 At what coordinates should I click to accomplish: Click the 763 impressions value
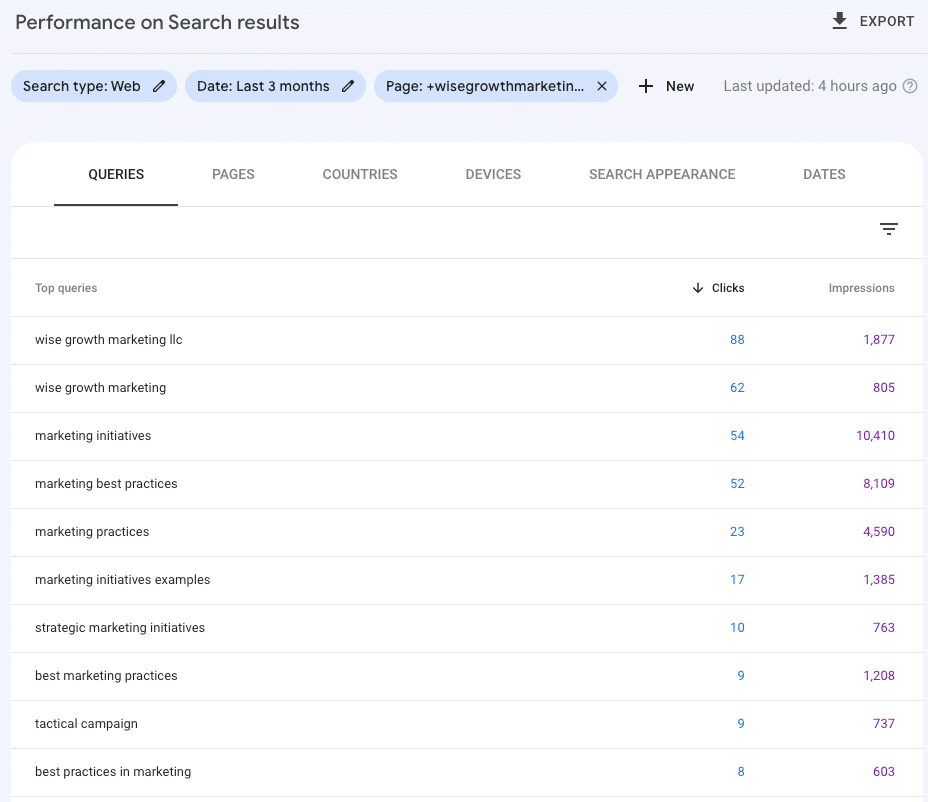884,627
